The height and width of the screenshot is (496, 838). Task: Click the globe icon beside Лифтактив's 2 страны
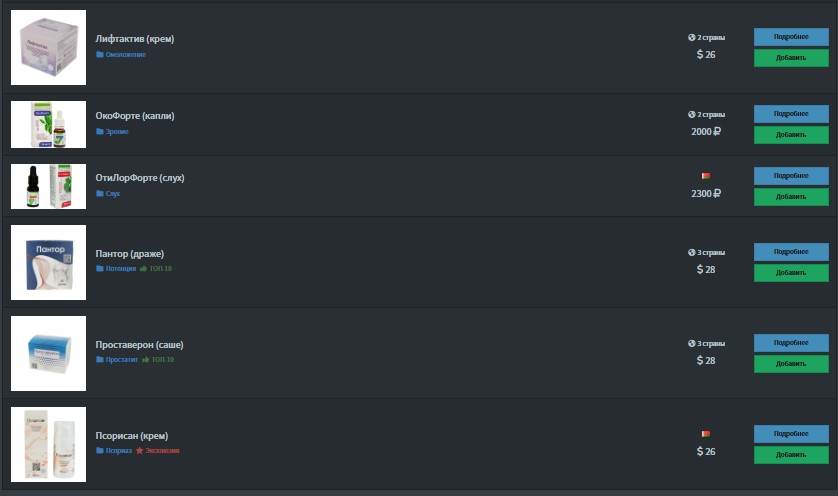692,37
